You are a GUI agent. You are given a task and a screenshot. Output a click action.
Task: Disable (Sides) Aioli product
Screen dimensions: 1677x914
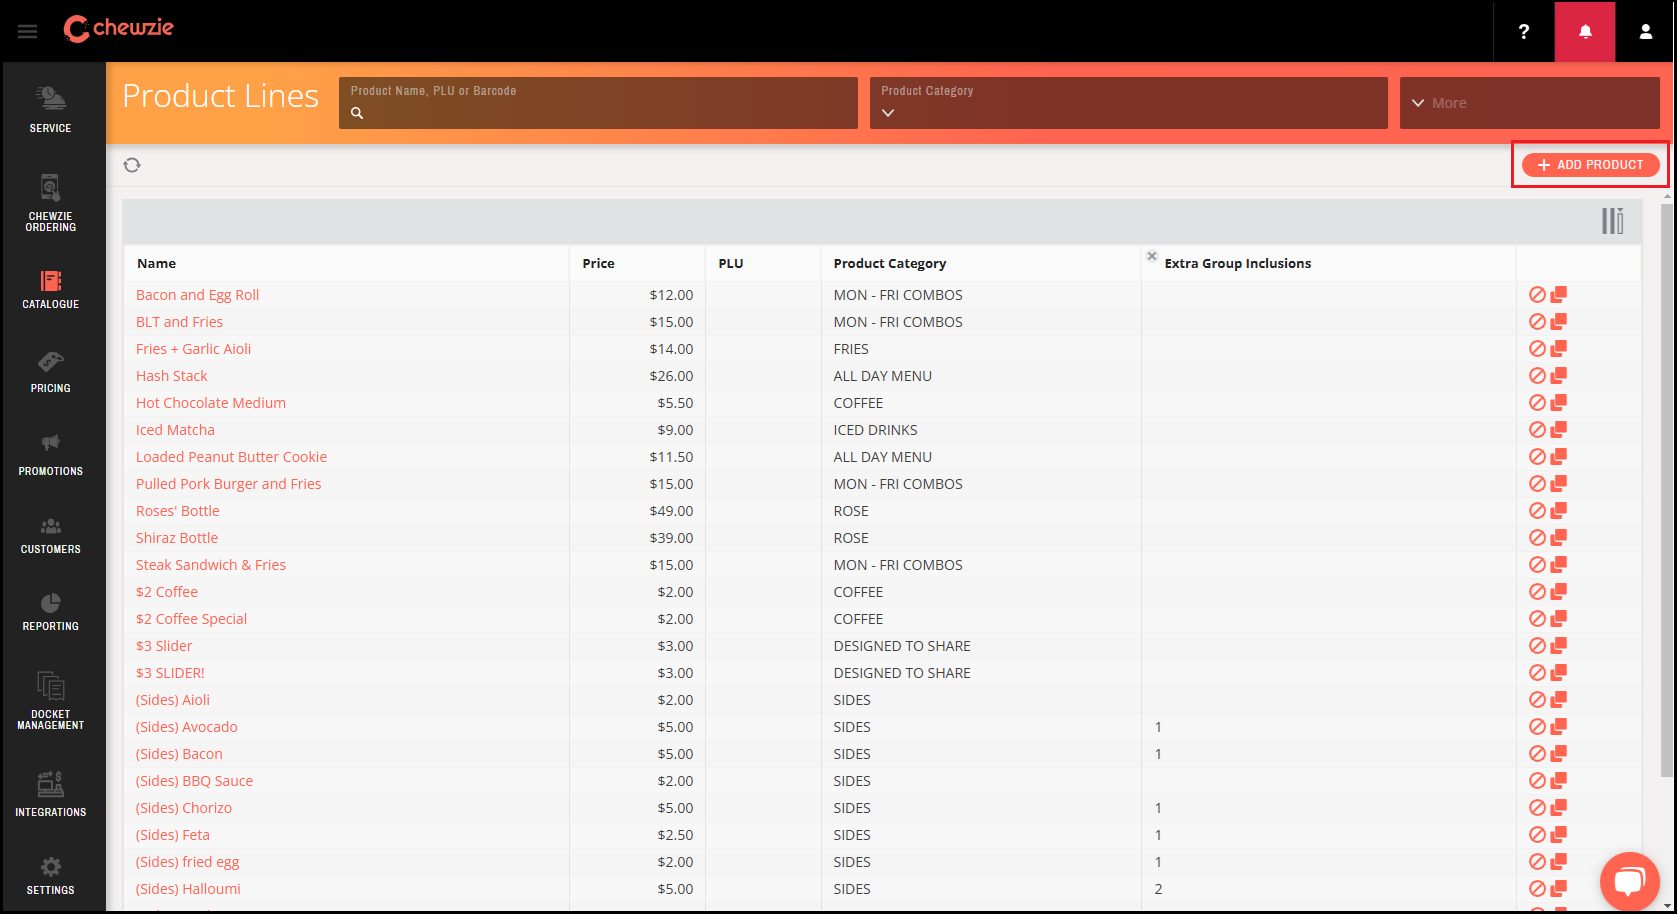(x=1537, y=700)
